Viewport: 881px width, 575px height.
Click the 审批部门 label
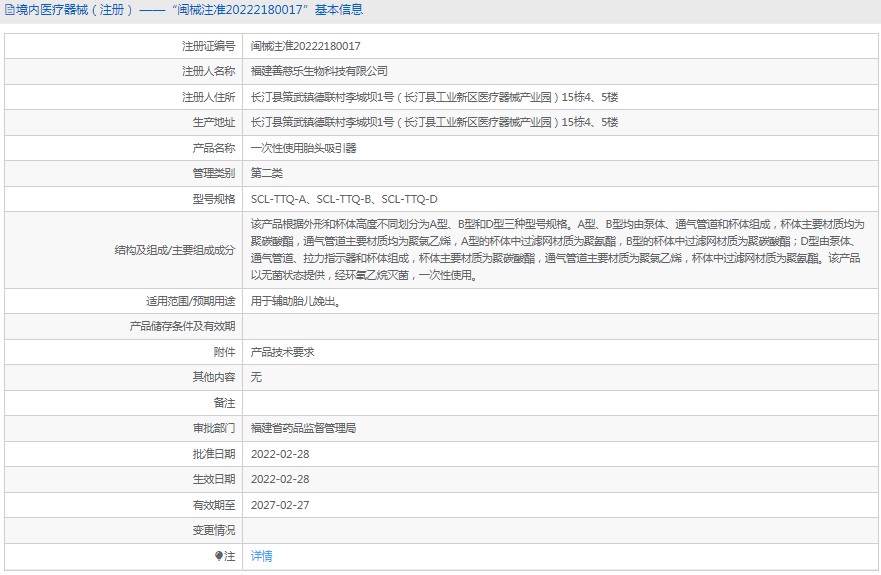(x=214, y=428)
